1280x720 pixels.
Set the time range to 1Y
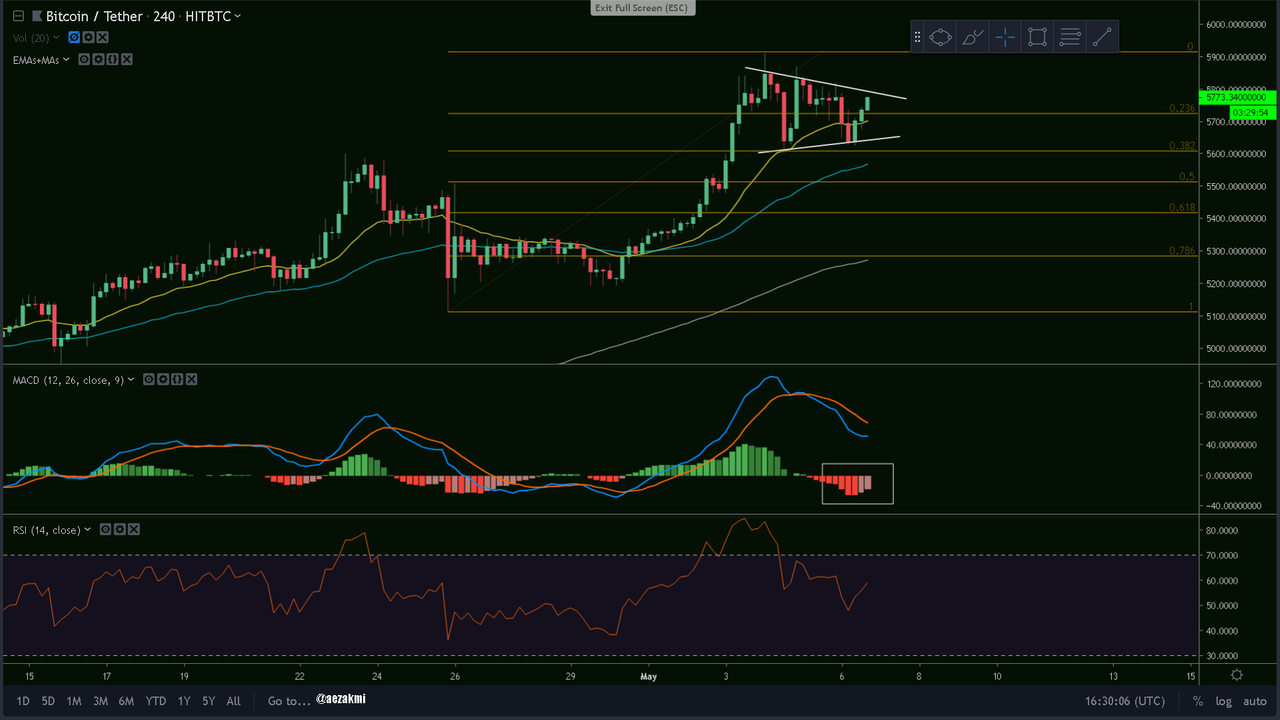point(184,701)
